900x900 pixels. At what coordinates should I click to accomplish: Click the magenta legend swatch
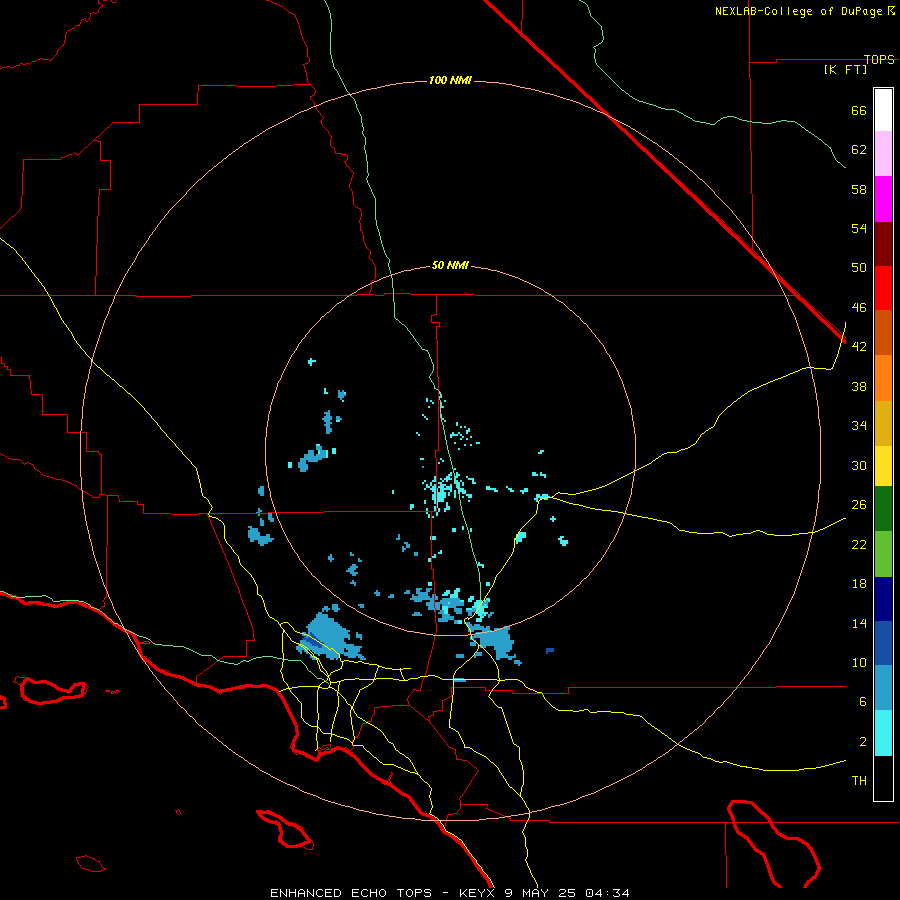[883, 199]
